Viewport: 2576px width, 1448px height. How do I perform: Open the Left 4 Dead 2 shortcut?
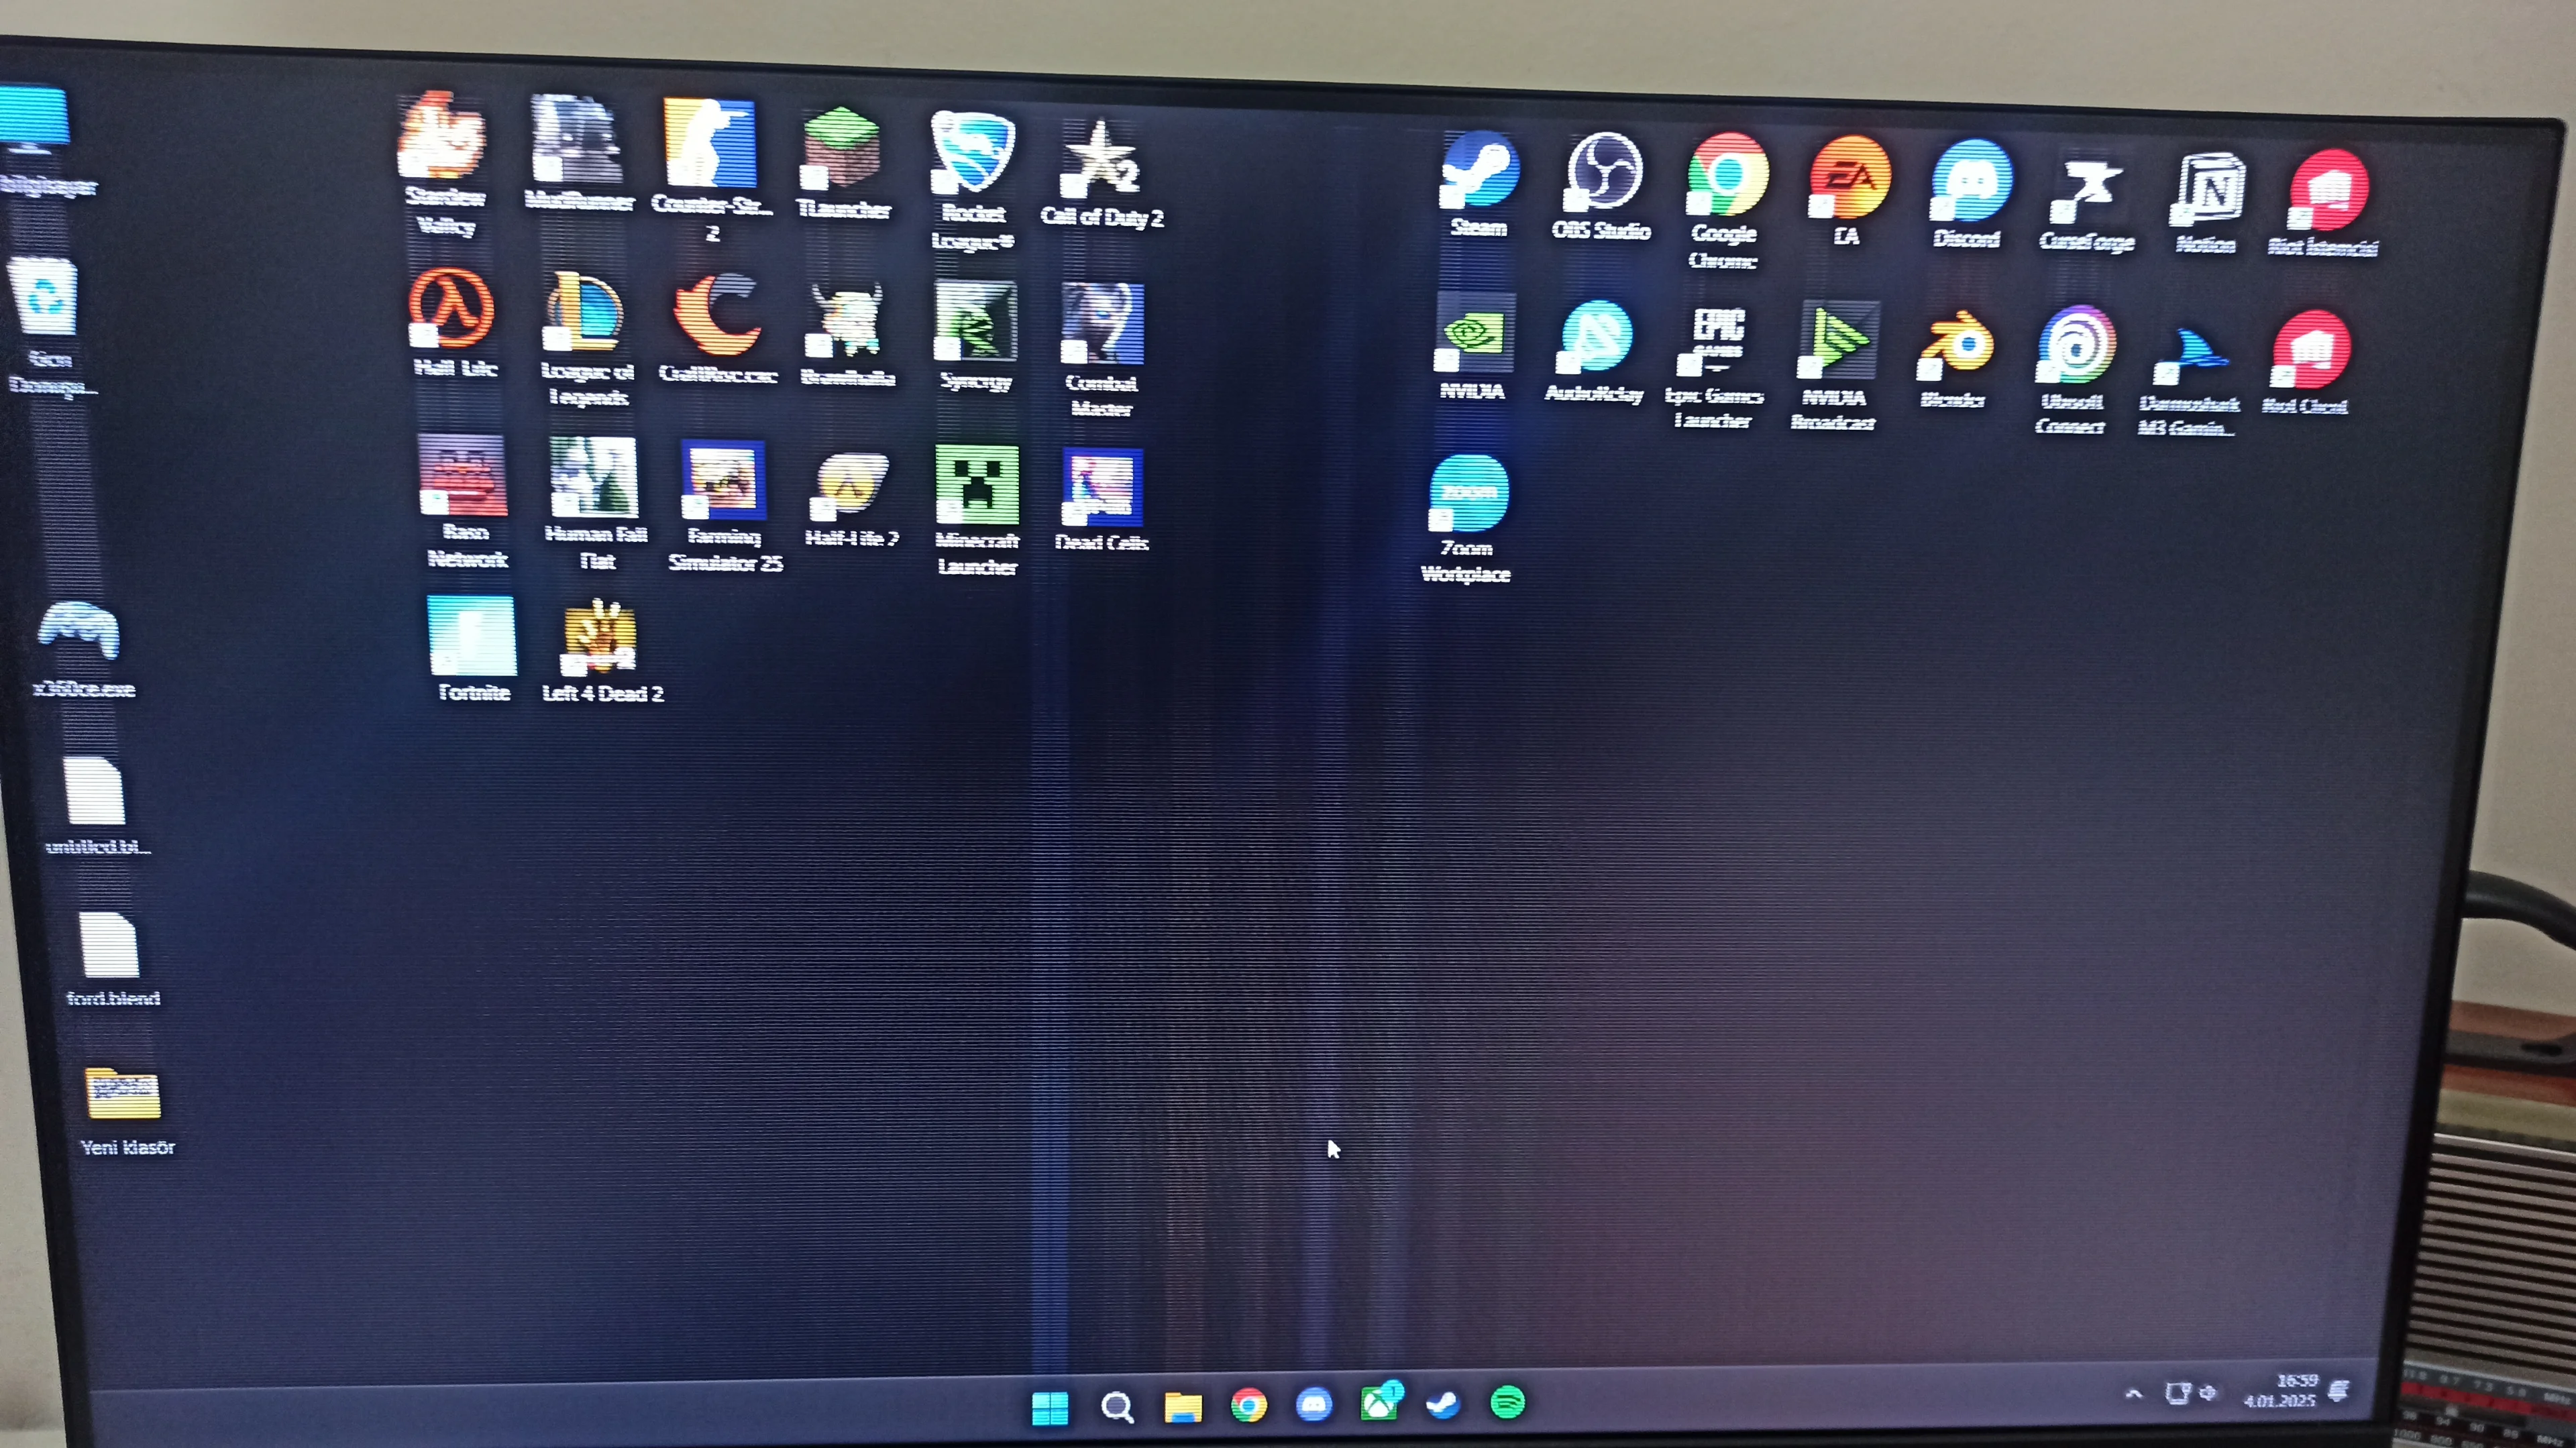pyautogui.click(x=598, y=639)
